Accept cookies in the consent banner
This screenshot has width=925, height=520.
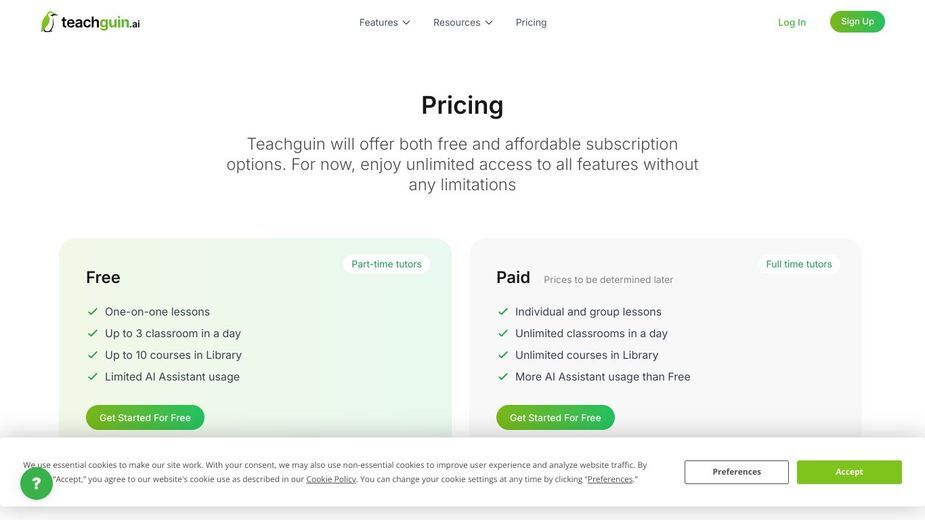point(849,472)
